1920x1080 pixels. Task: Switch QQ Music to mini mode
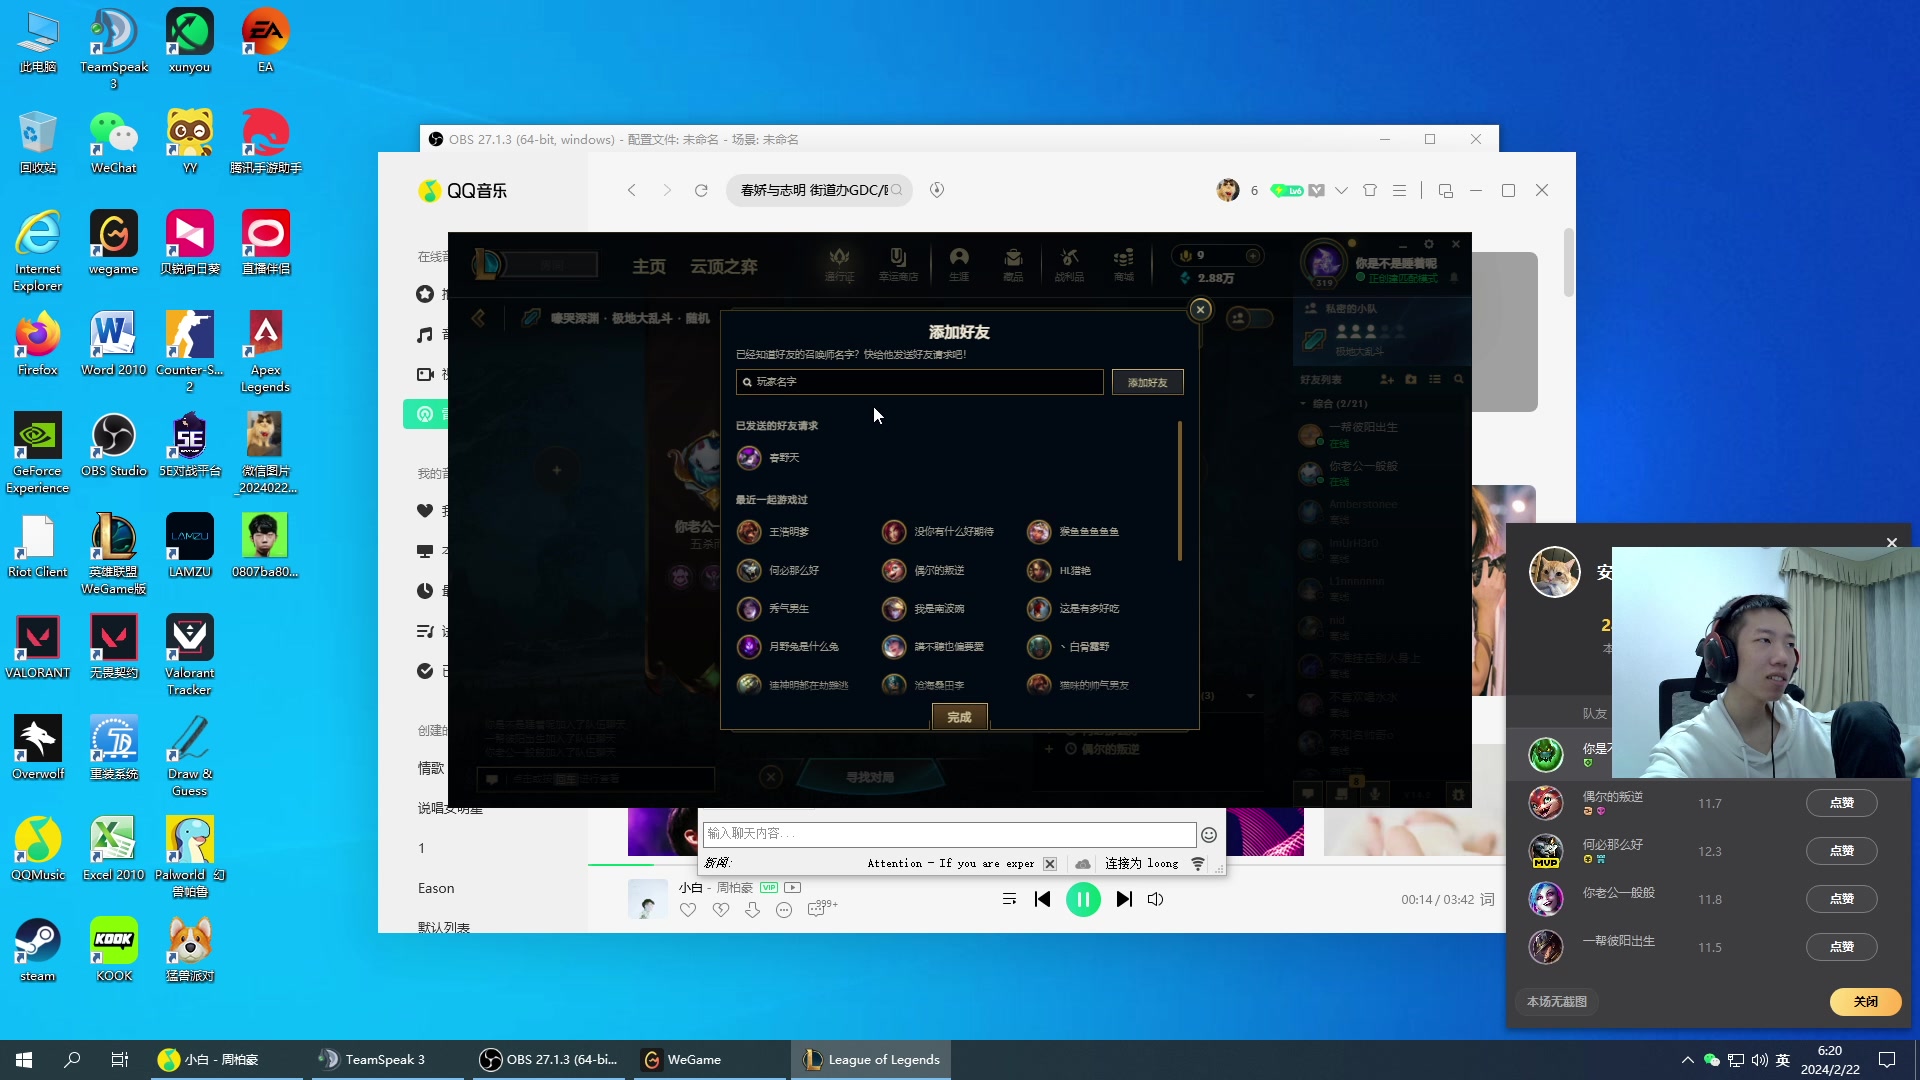[x=1445, y=190]
